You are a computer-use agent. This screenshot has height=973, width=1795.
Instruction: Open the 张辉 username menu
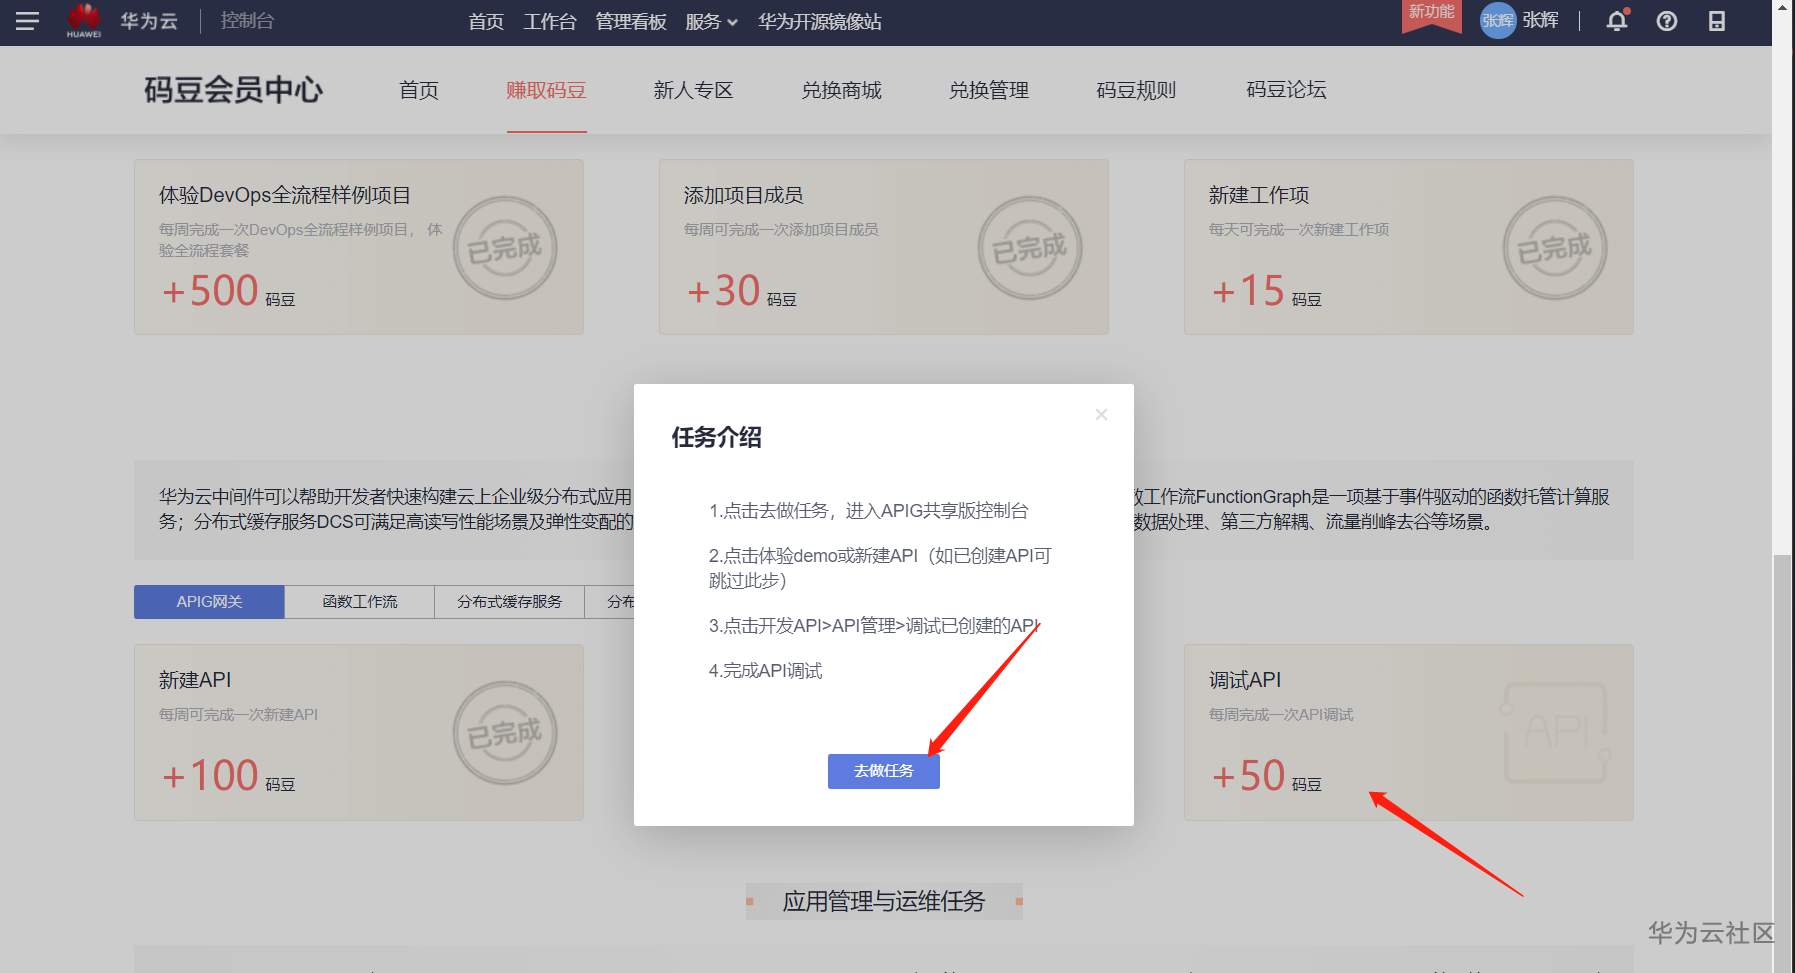1540,21
